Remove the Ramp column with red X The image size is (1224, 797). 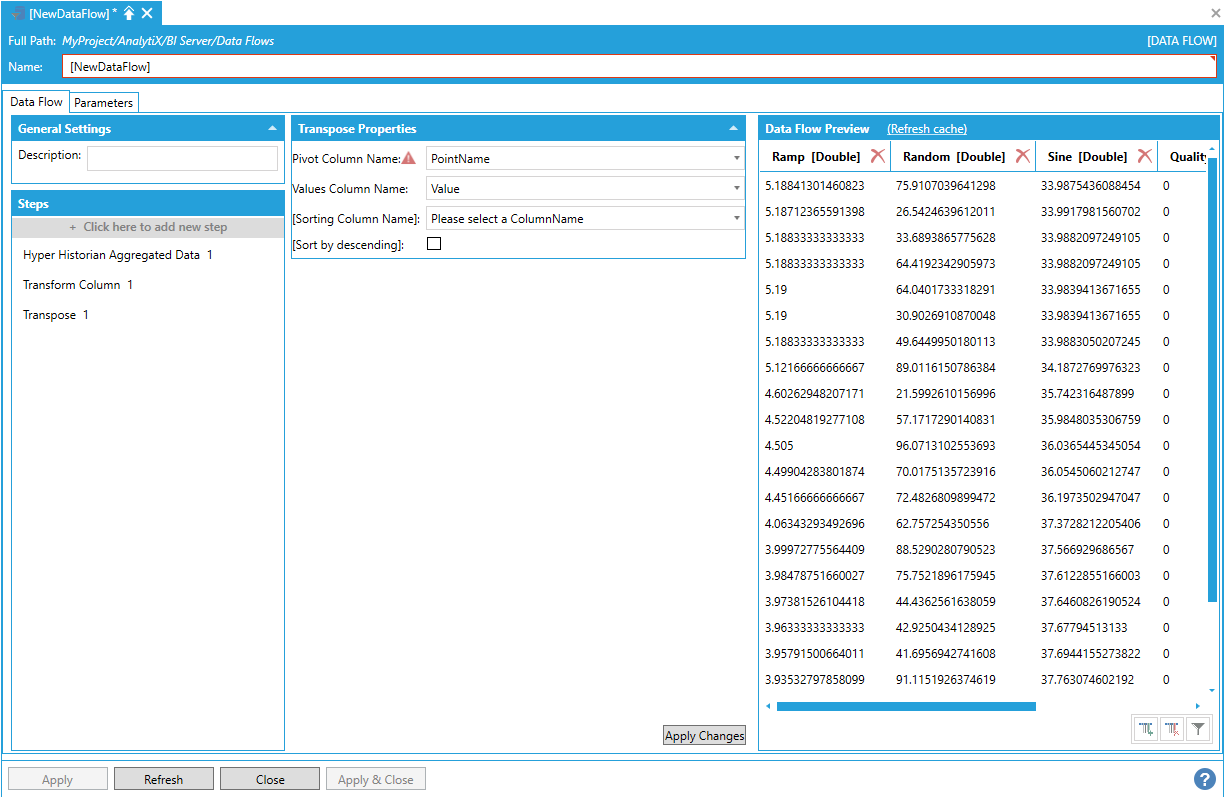[877, 156]
